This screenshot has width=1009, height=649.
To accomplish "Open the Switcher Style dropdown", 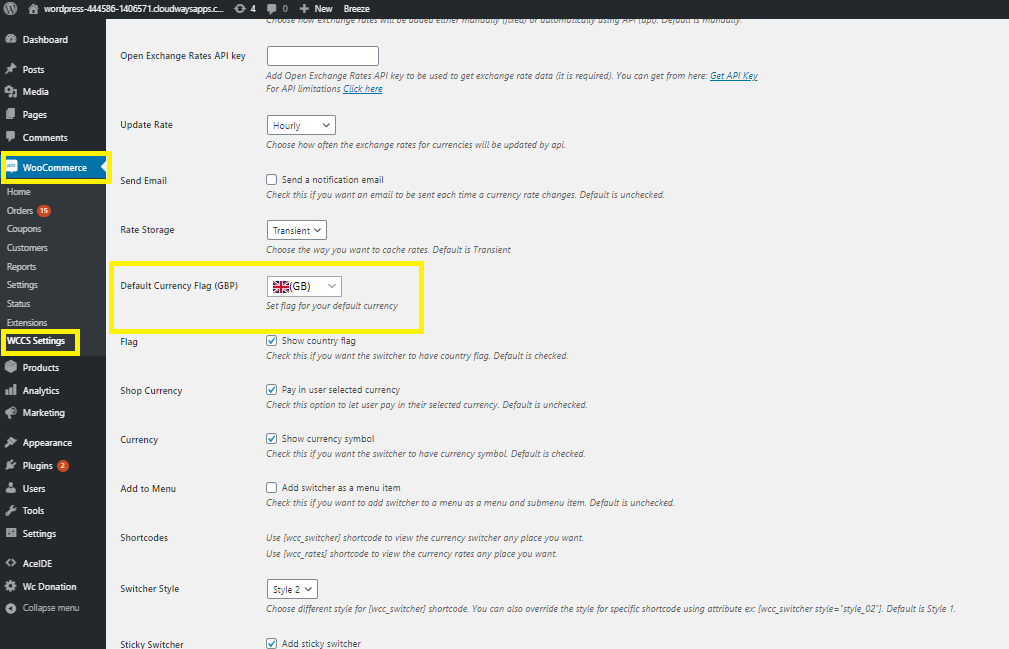I will click(x=292, y=589).
